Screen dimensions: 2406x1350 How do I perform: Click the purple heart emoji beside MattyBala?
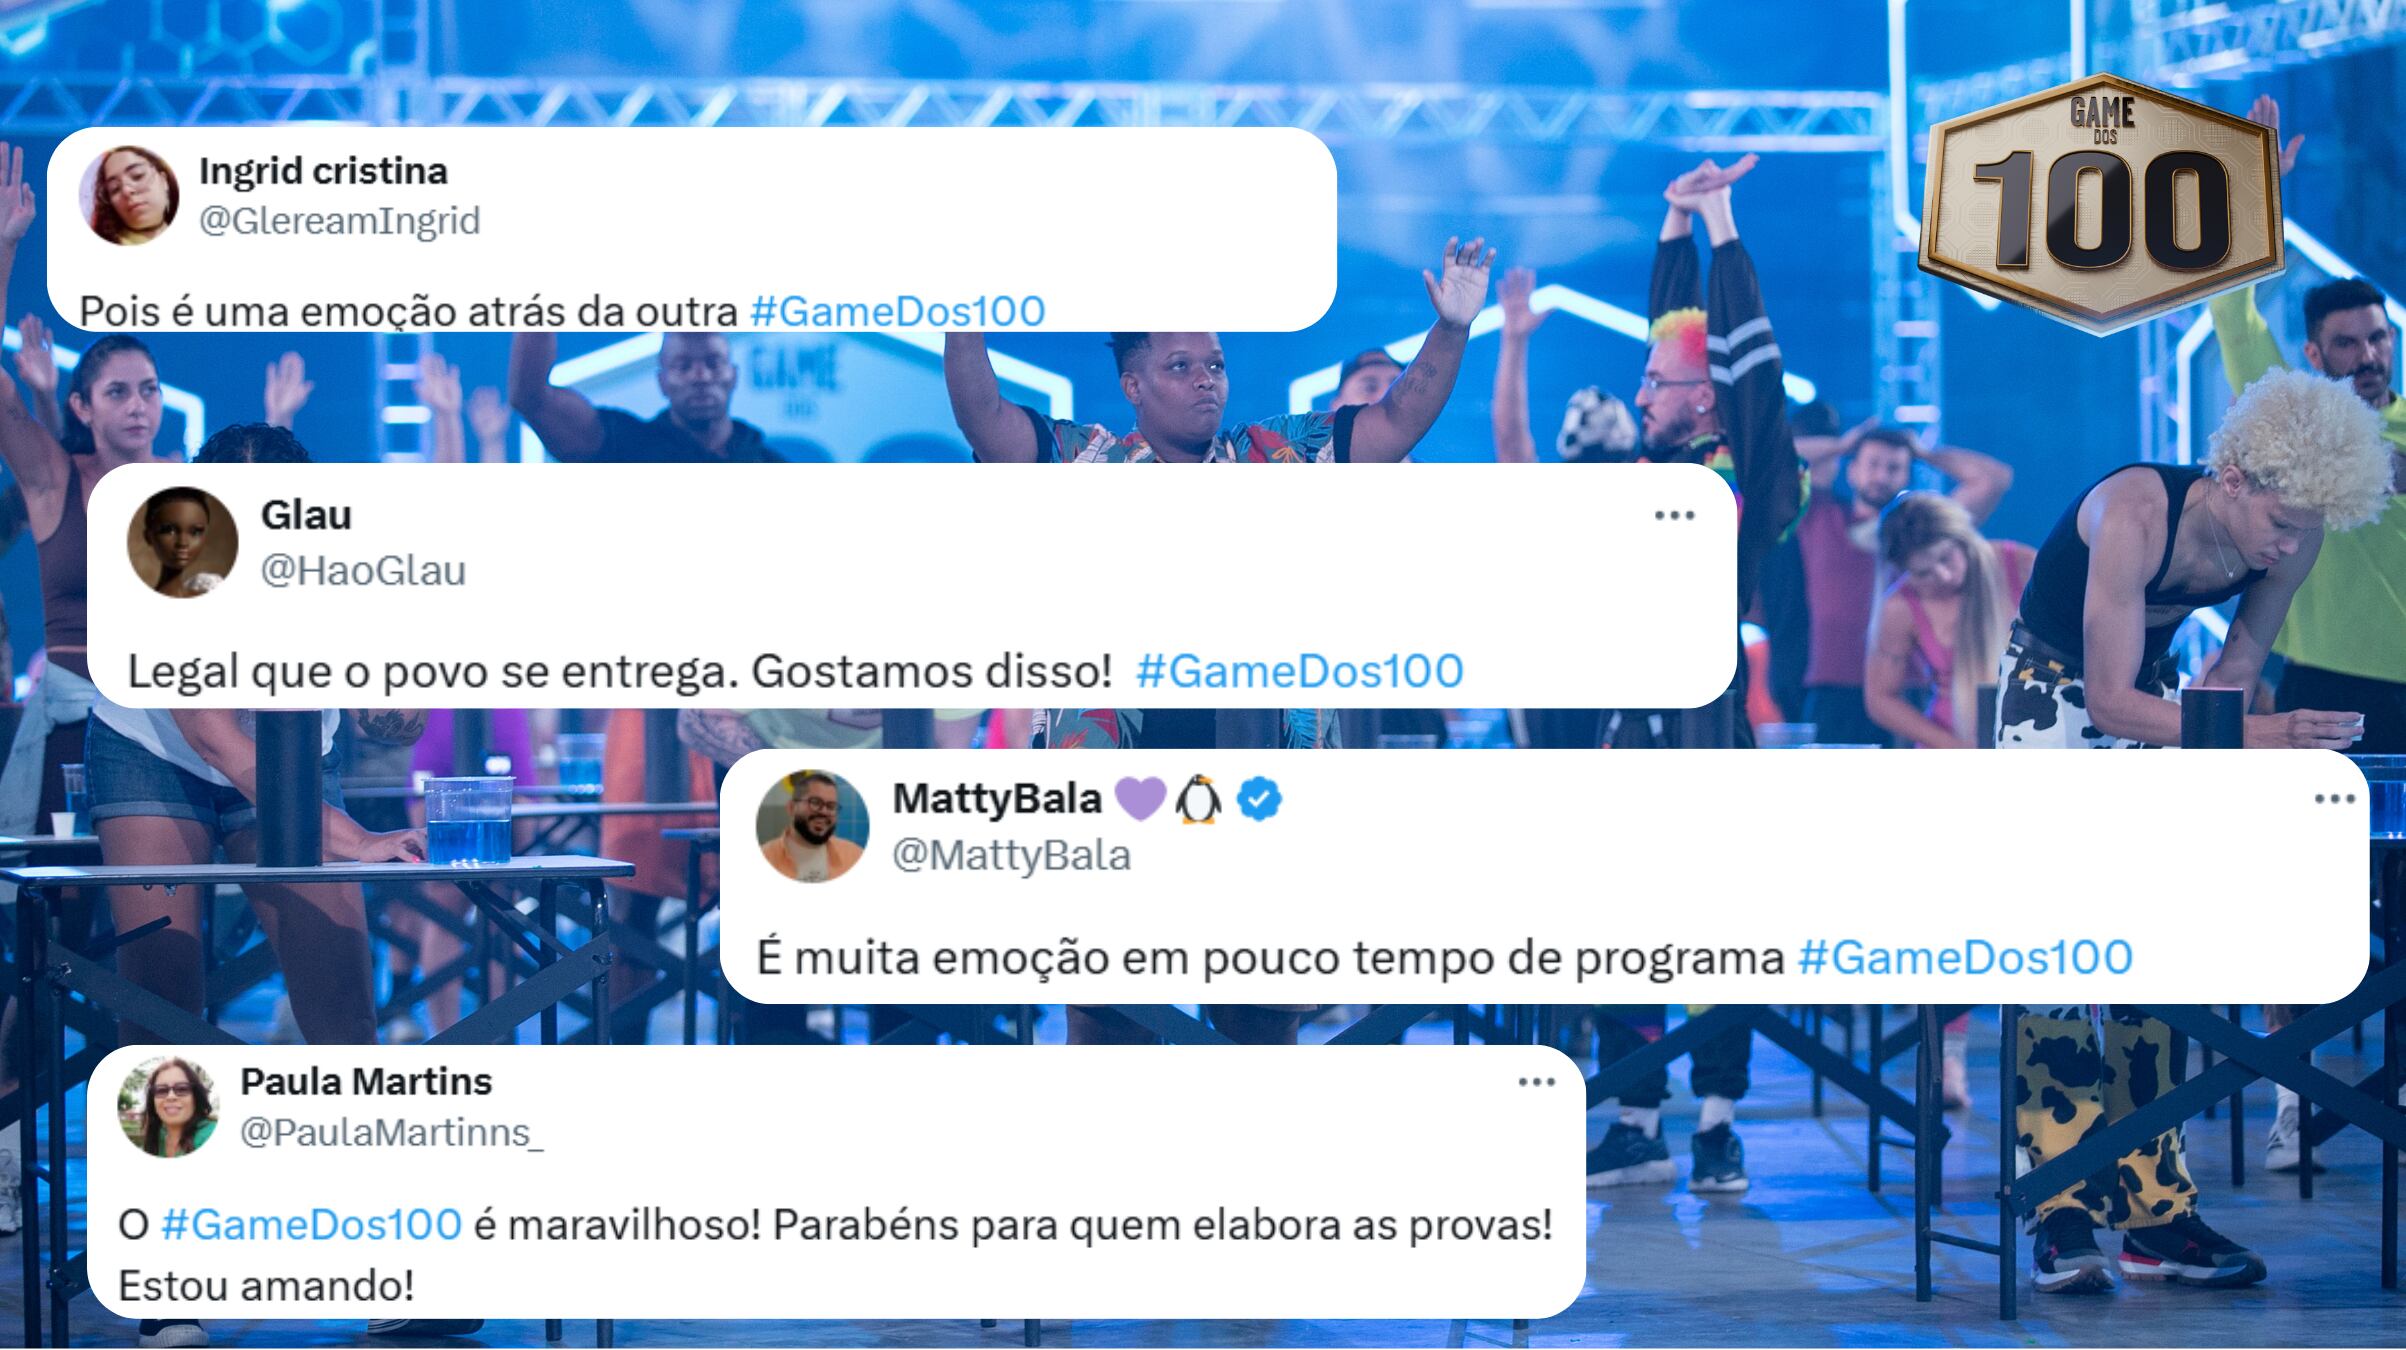1140,800
